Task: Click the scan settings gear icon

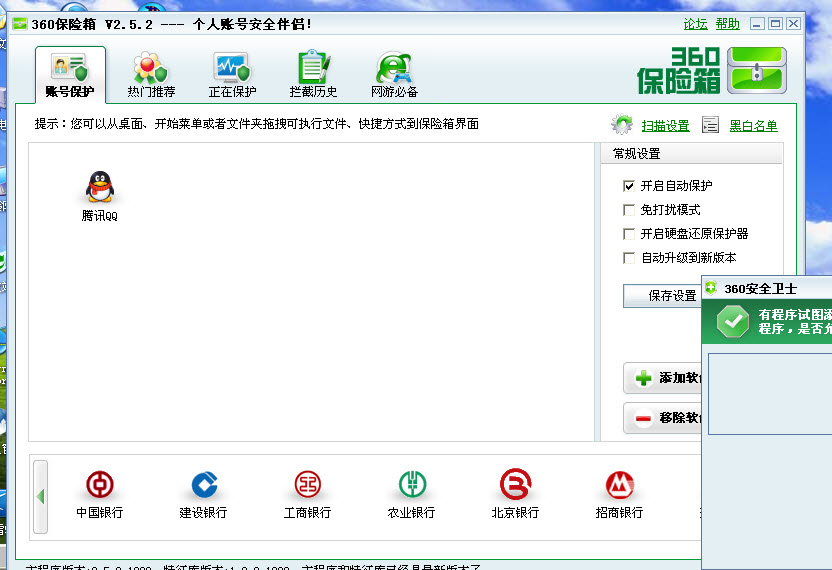Action: (621, 125)
